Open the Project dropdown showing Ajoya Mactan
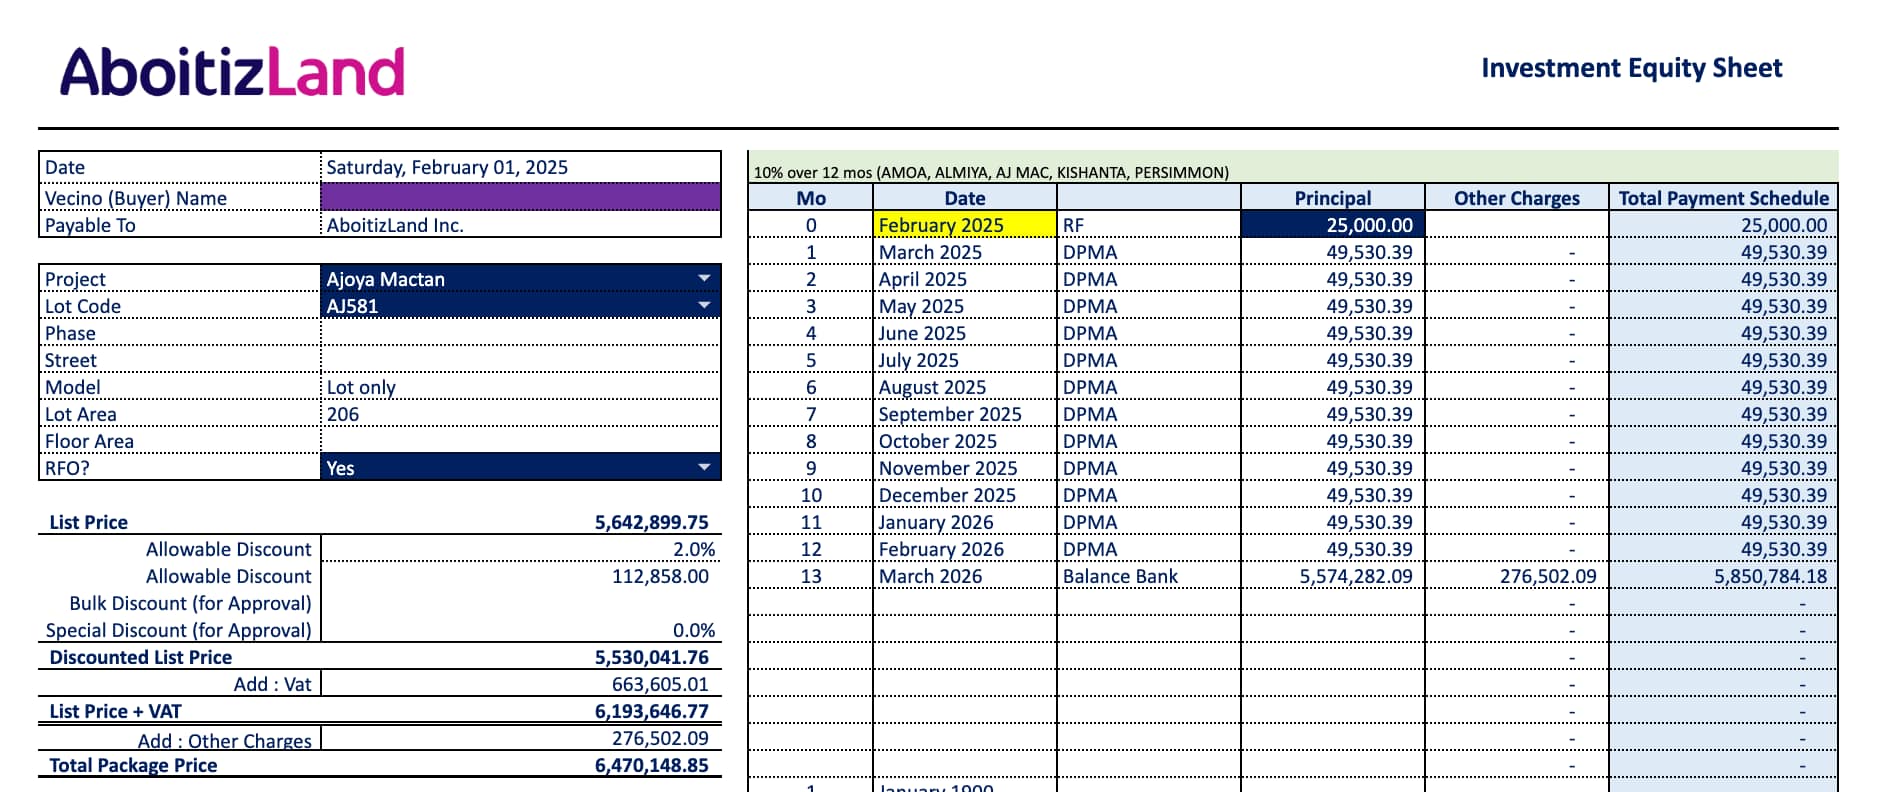 coord(703,278)
